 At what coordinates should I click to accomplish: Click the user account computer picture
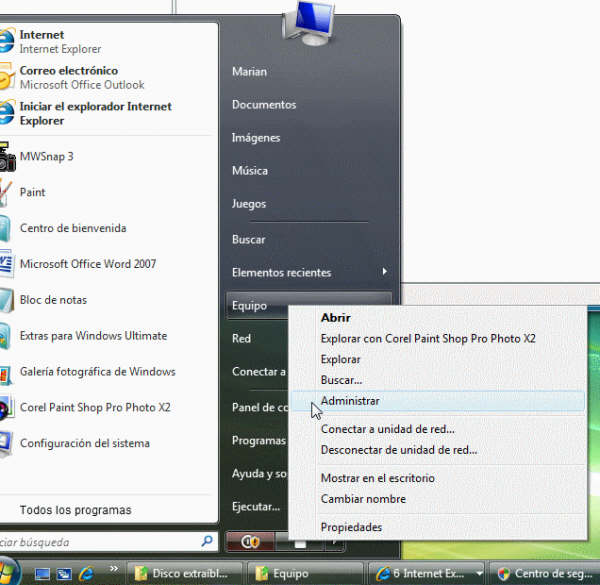309,23
